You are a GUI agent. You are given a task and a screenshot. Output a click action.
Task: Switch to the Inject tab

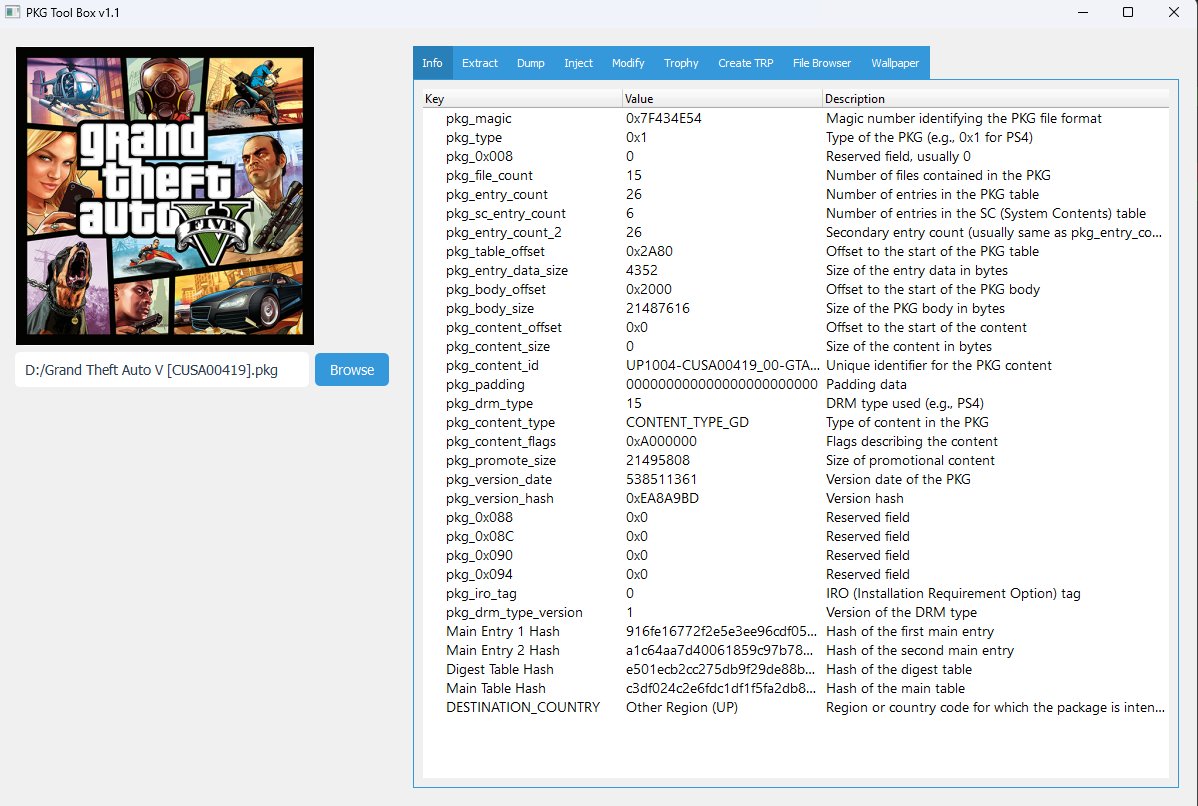pos(578,63)
